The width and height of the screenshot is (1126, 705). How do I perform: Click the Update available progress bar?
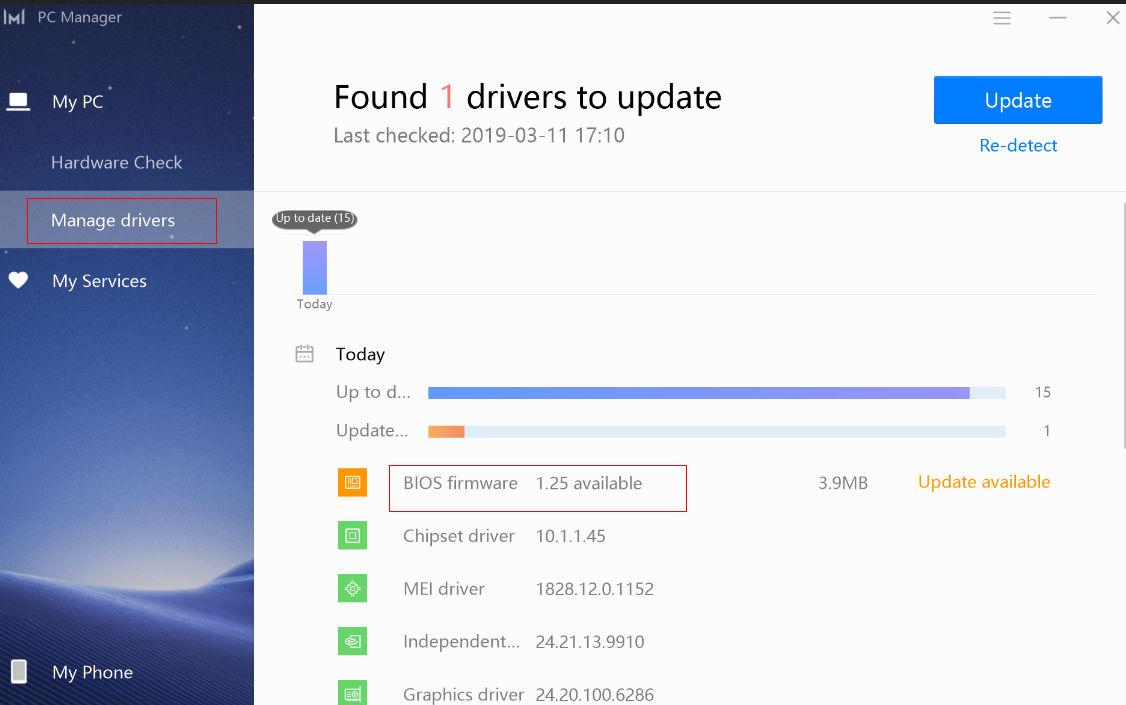(716, 431)
